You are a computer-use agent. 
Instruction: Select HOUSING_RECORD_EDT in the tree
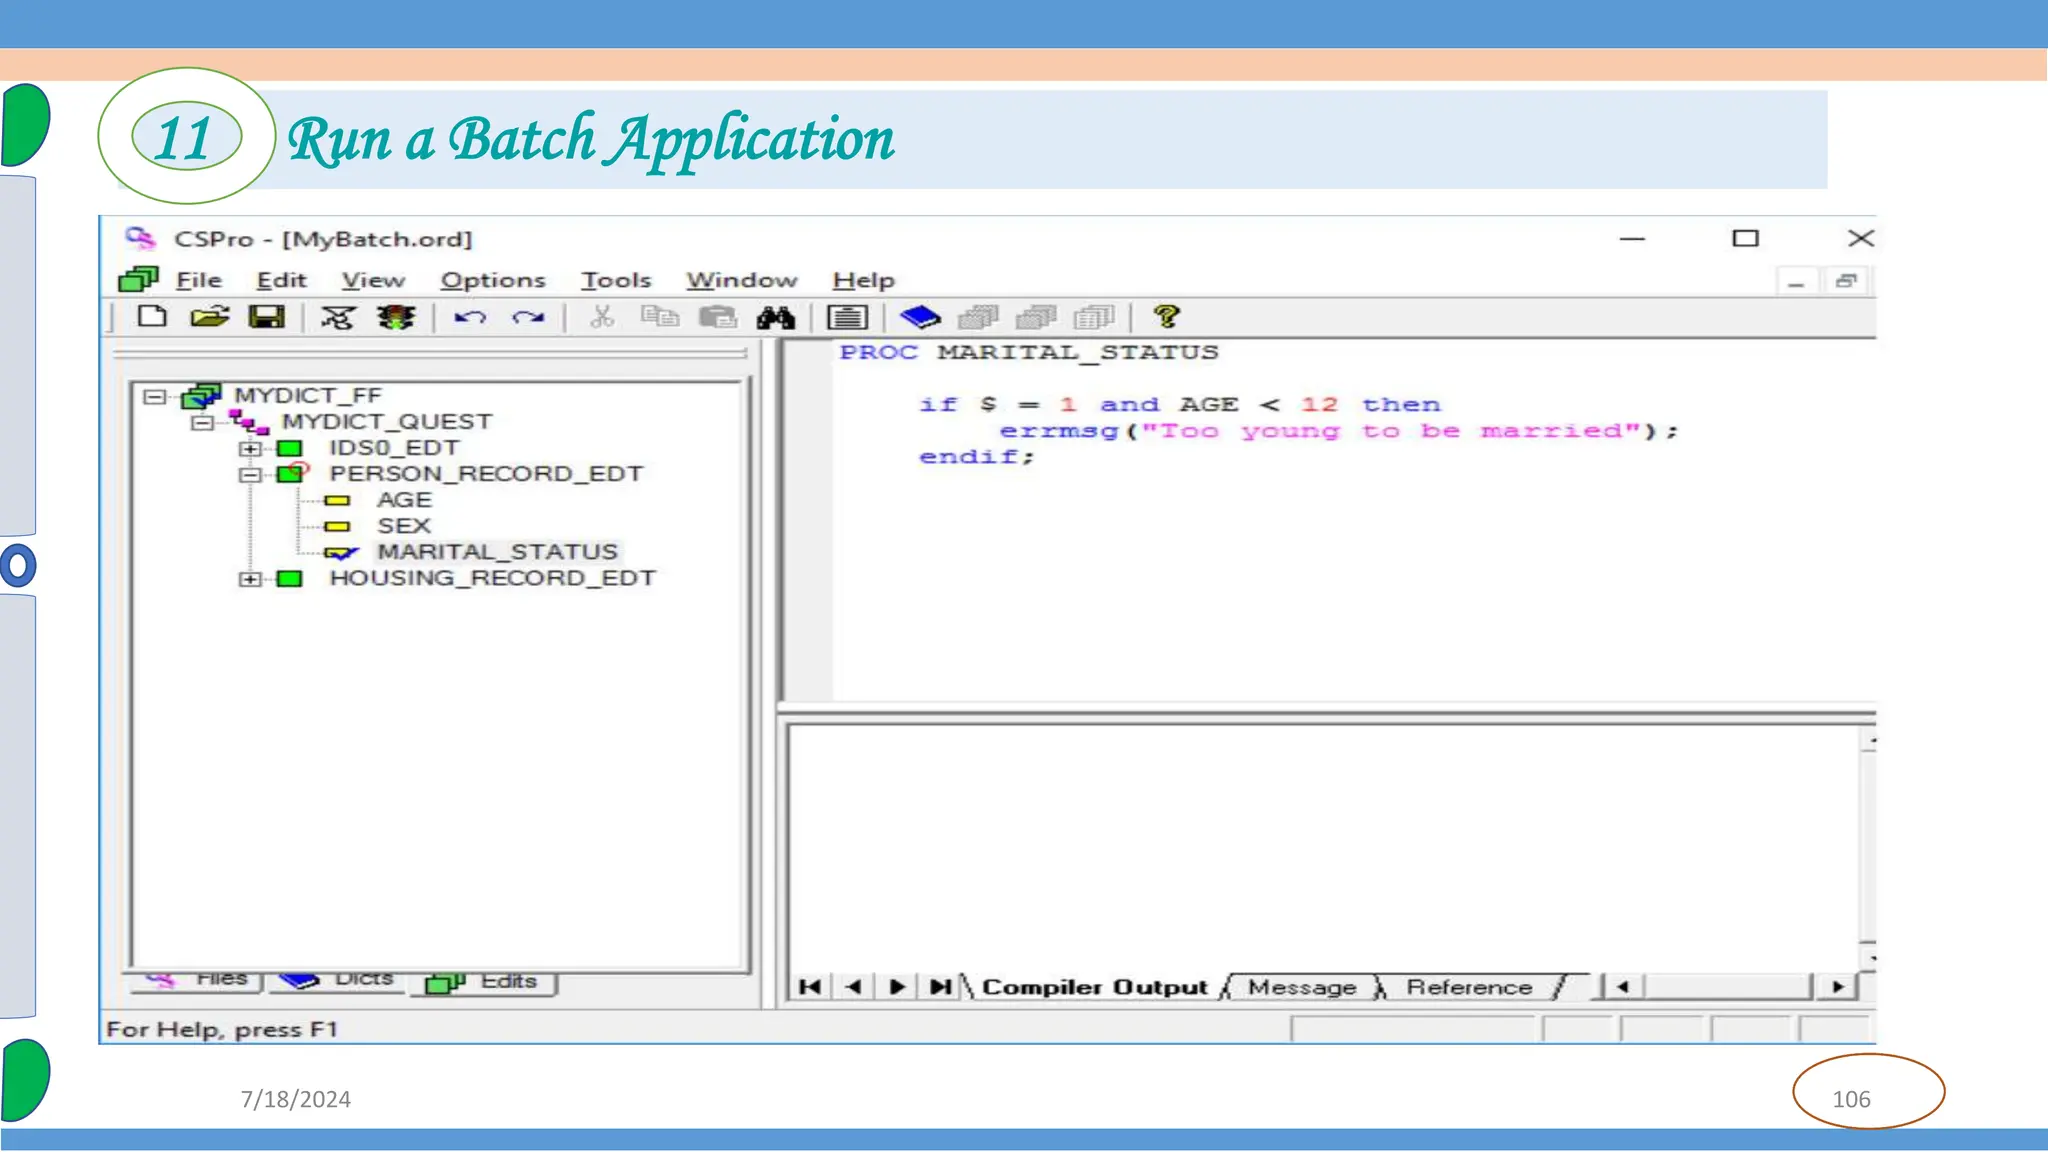pyautogui.click(x=493, y=578)
